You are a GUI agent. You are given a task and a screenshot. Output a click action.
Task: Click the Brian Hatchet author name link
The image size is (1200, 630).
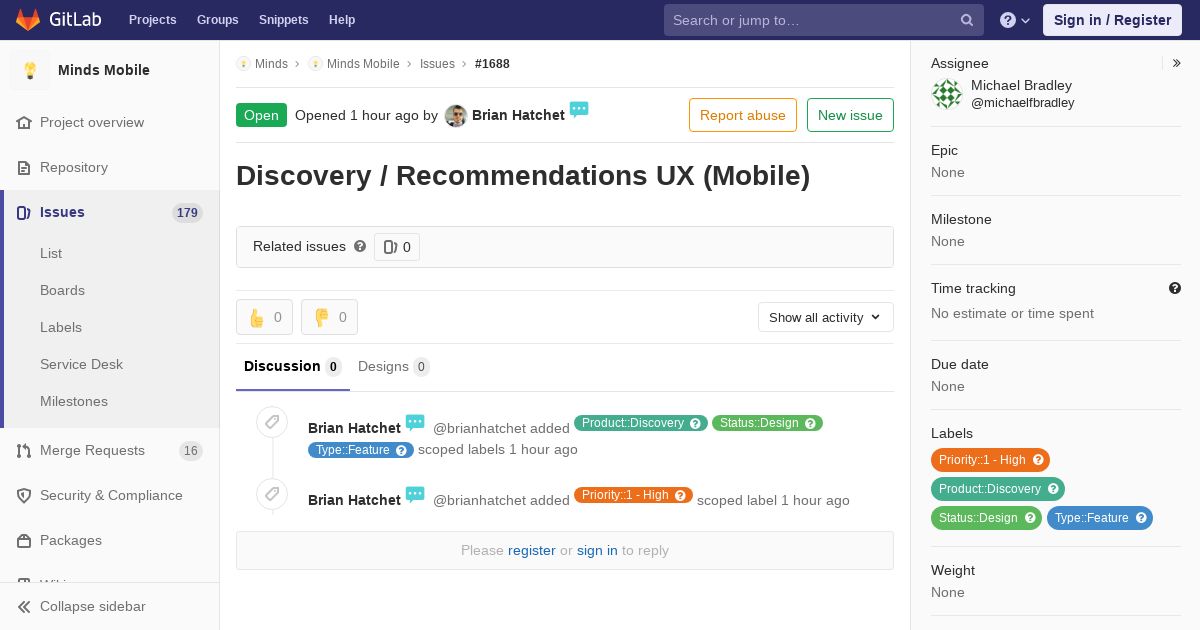click(x=518, y=115)
